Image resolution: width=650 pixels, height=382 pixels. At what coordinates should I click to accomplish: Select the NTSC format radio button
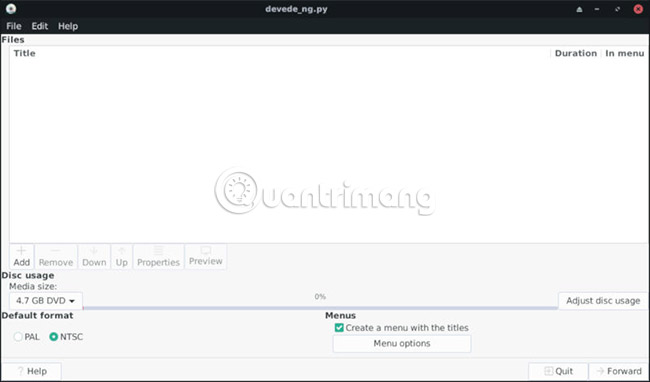coord(66,337)
